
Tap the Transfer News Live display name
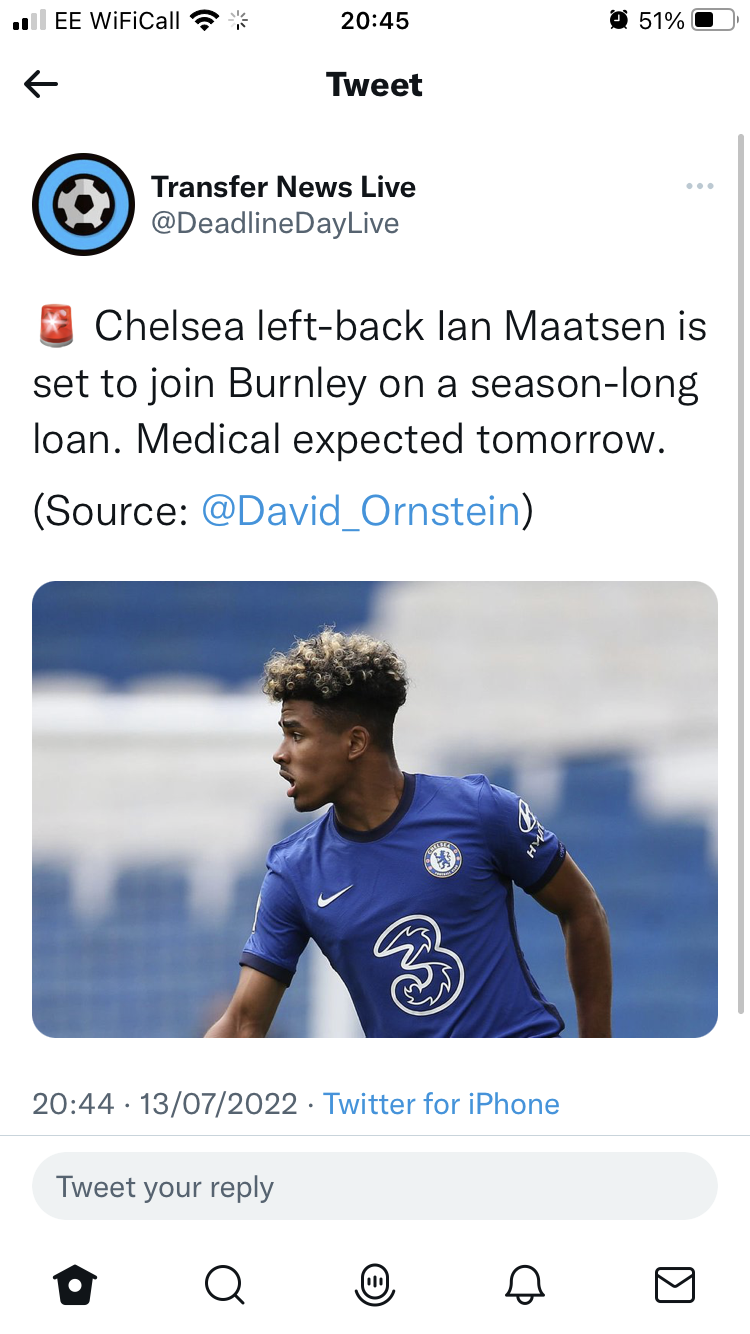pyautogui.click(x=283, y=187)
